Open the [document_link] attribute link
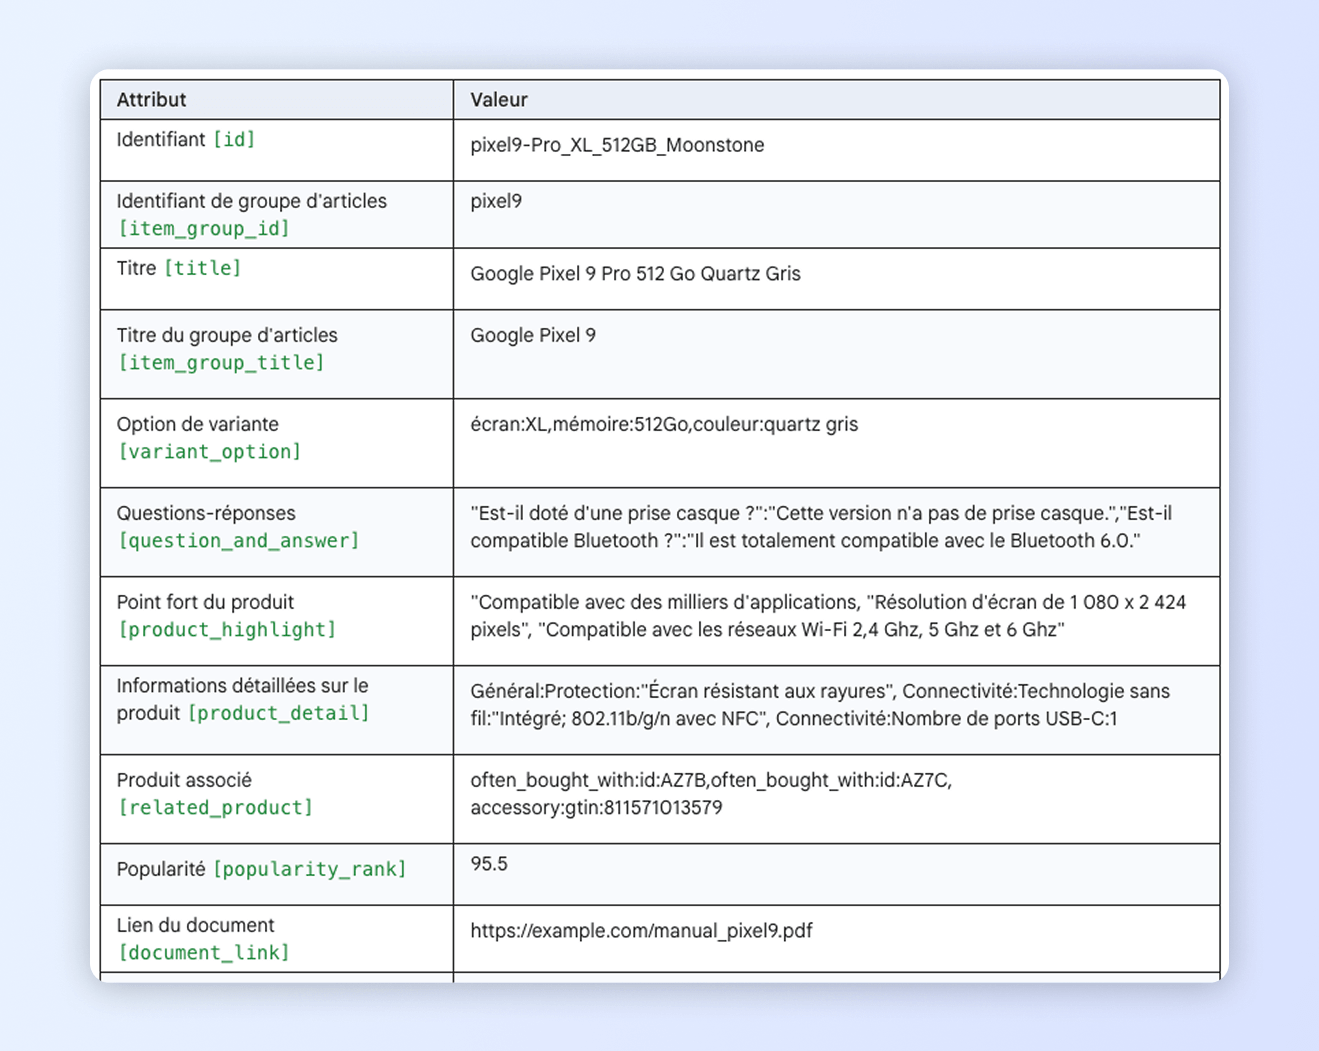 tap(204, 952)
